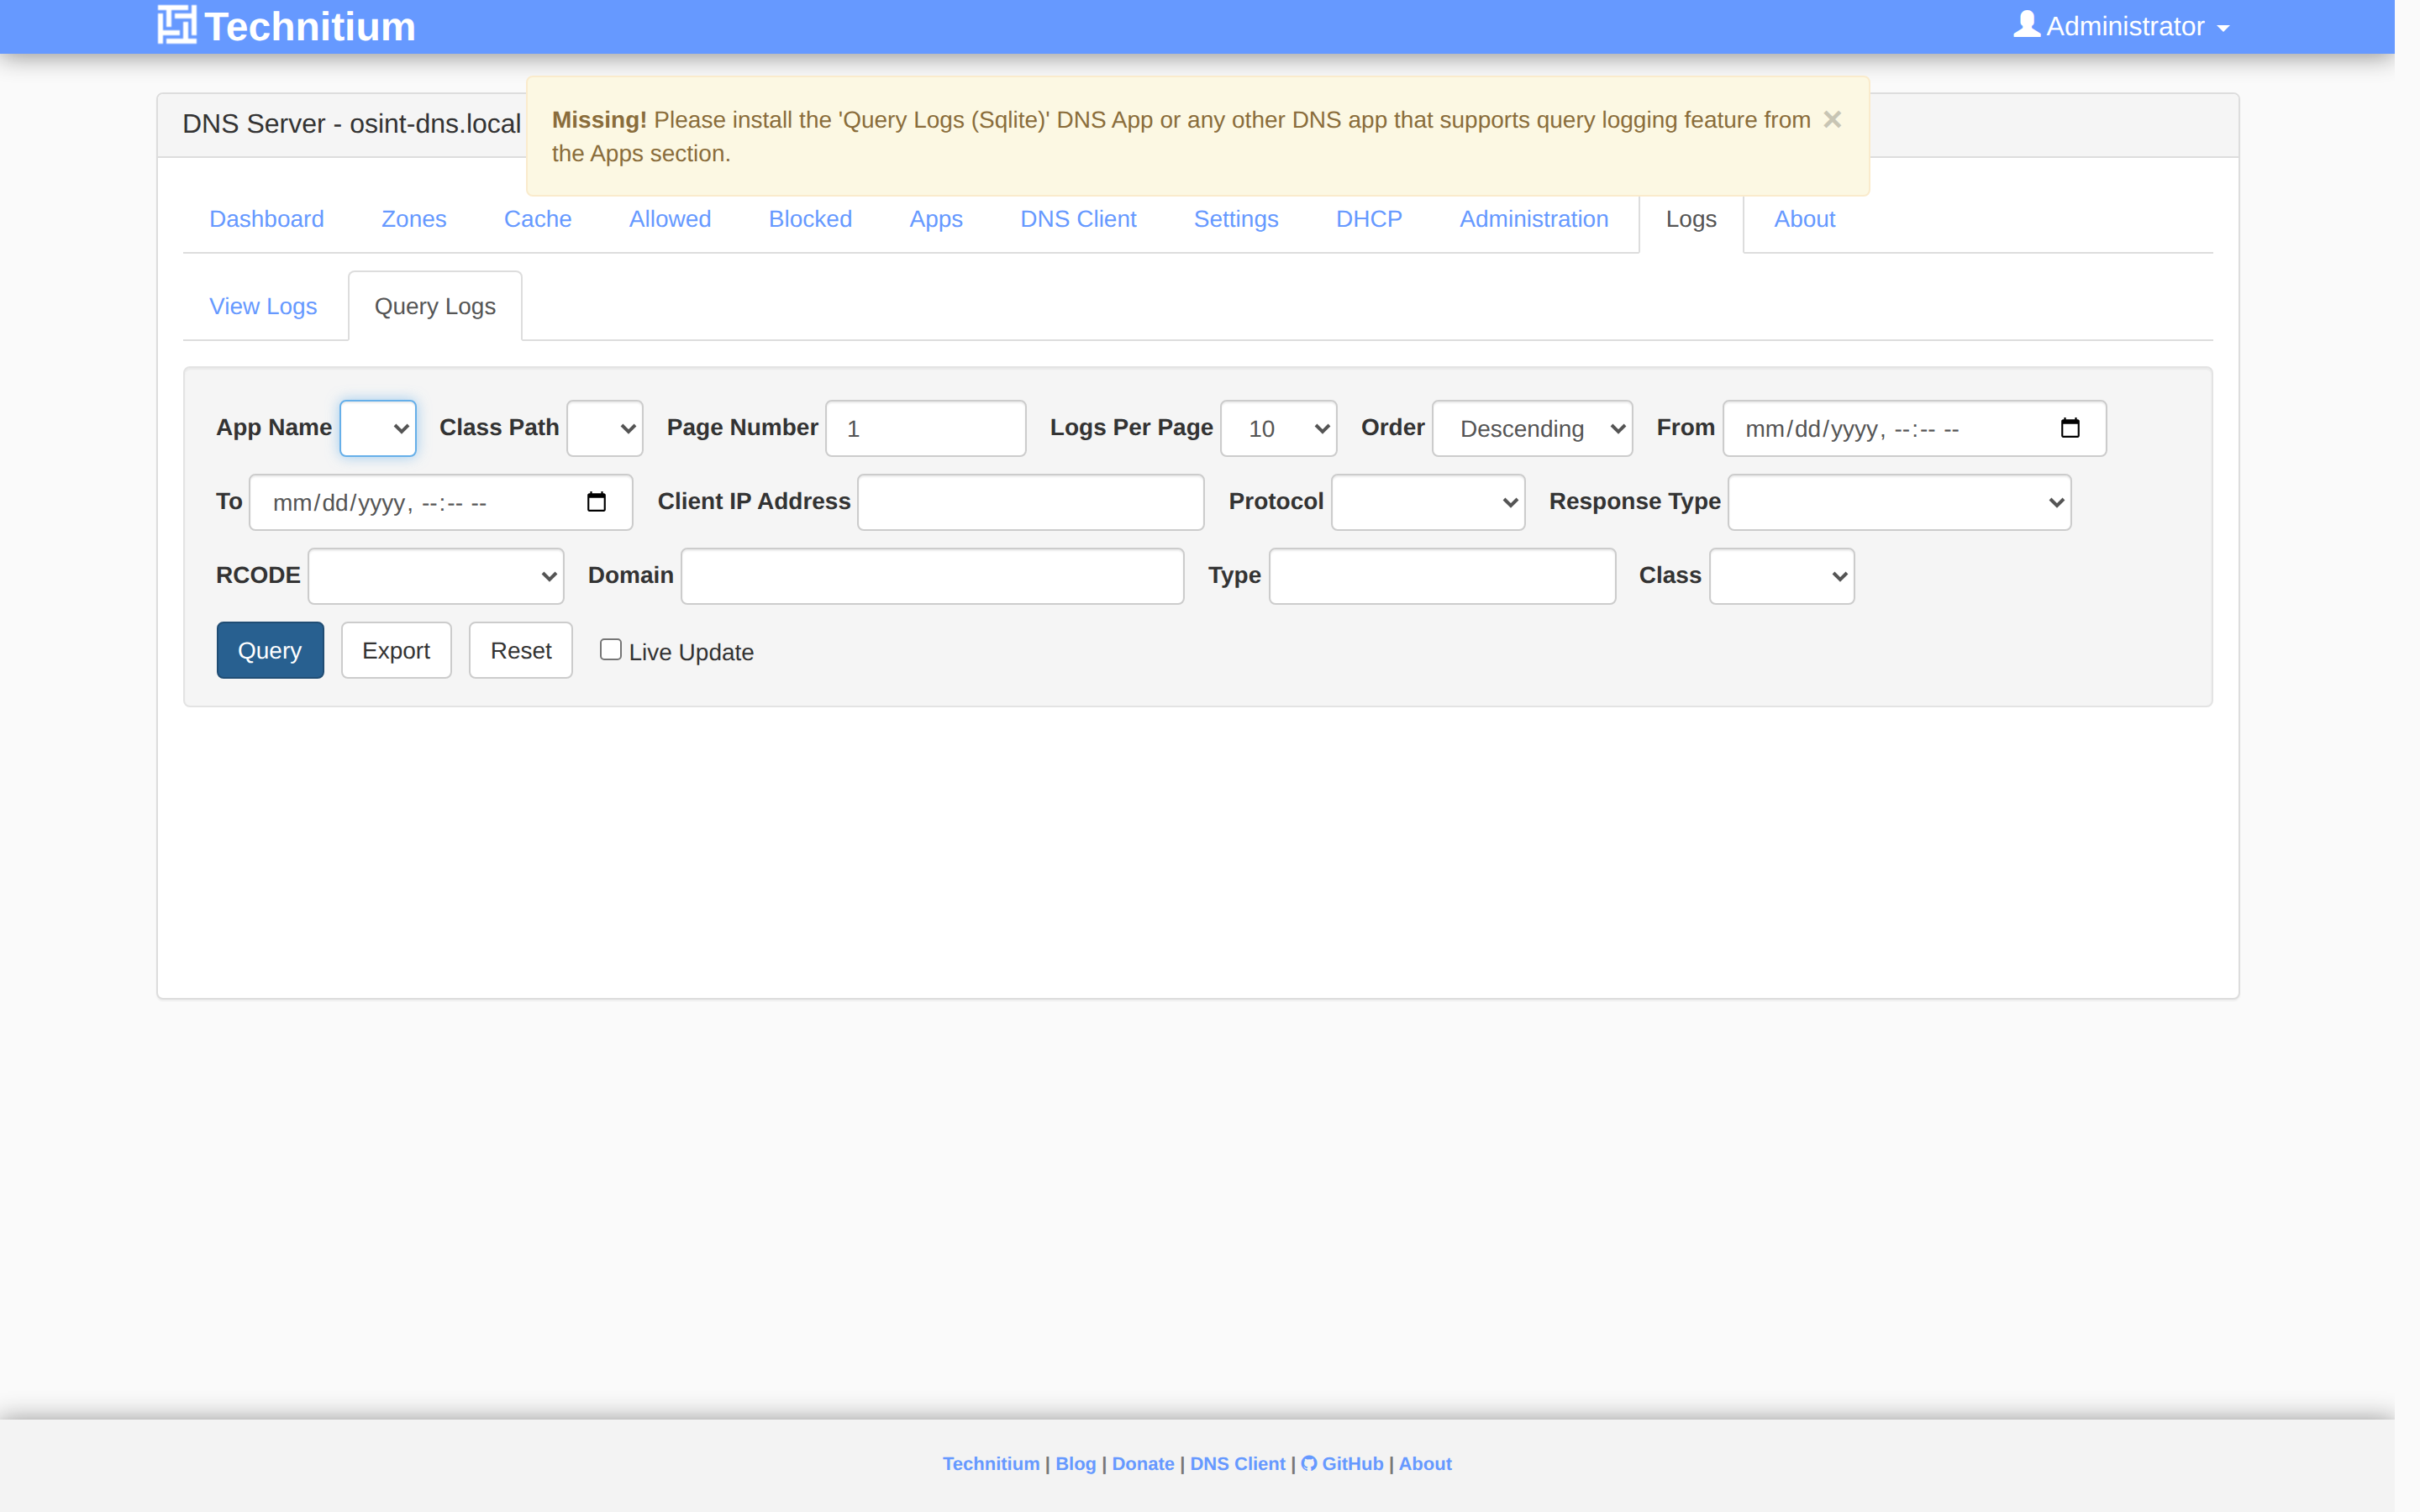Click the Technitium logo icon

point(177,25)
